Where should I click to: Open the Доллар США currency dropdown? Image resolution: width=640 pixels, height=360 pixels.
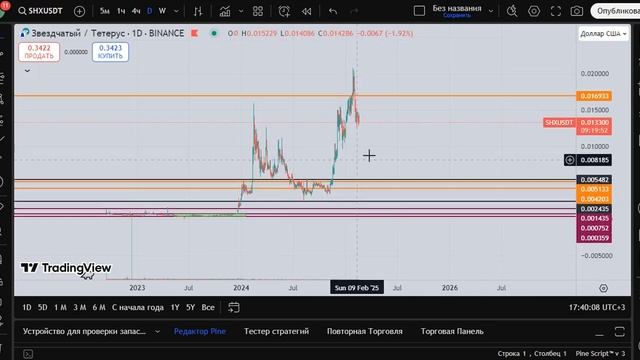click(603, 33)
